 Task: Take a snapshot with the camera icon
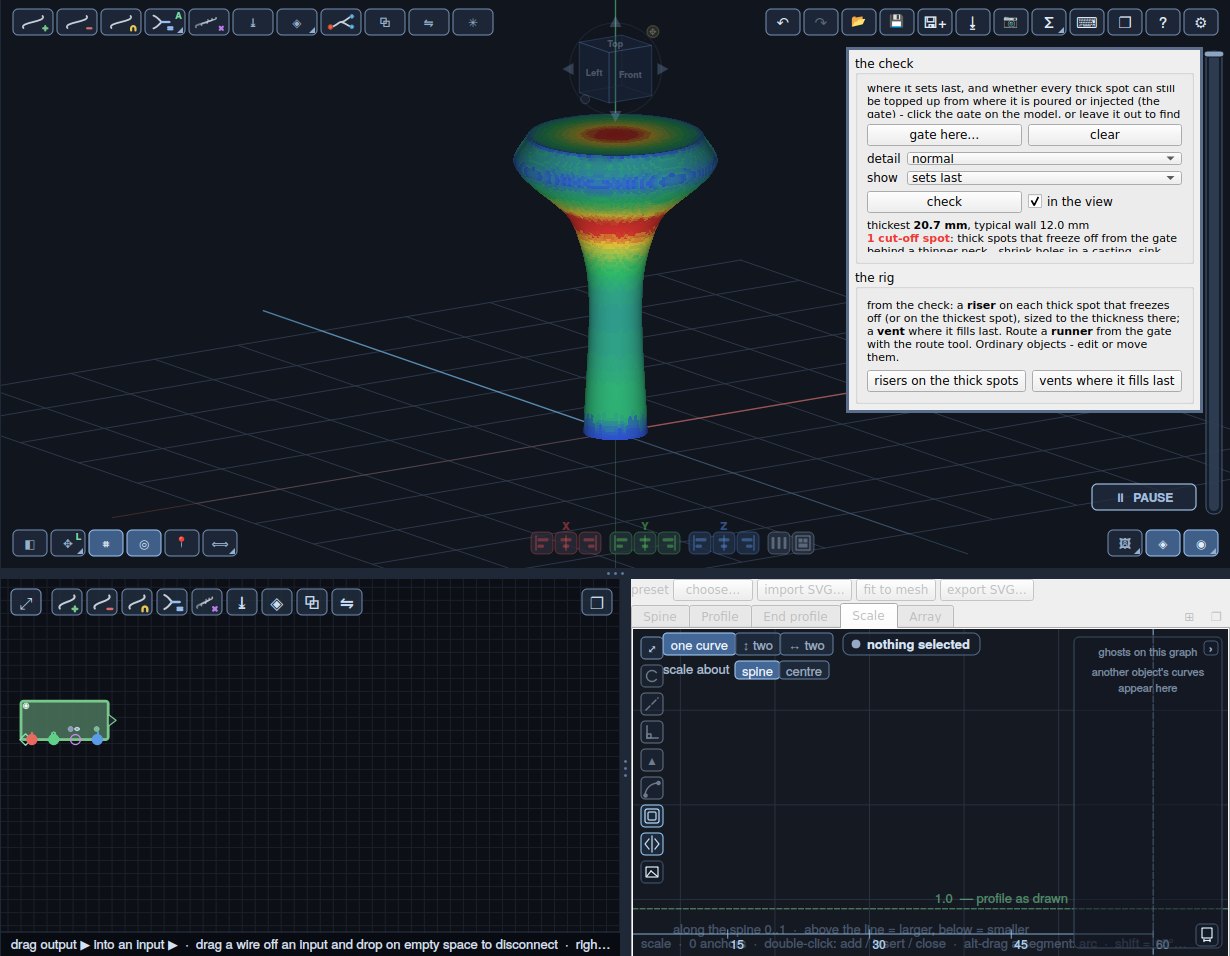pyautogui.click(x=1011, y=22)
